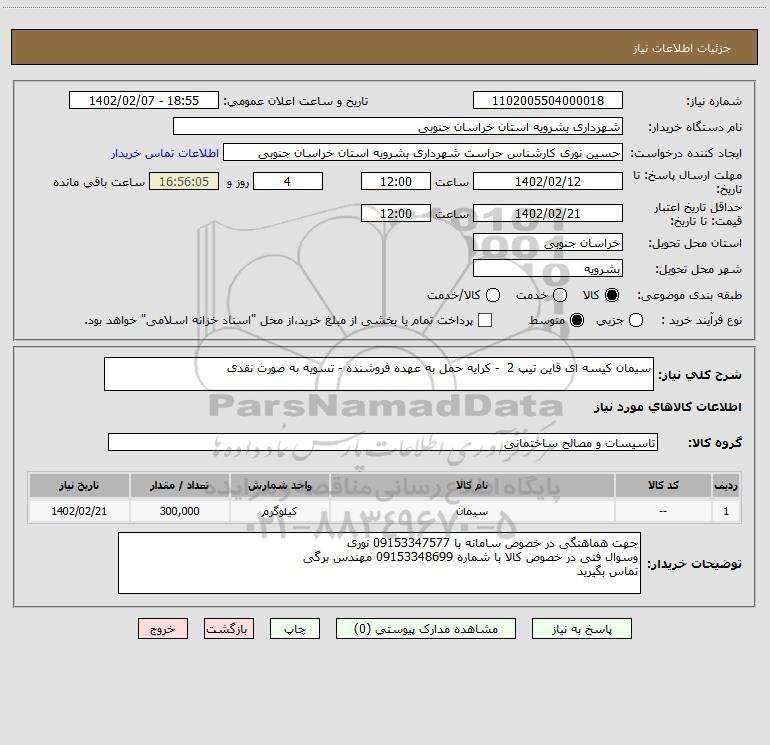770x745 pixels.
Task: Click the 300,000 quantity cell
Action: coord(179,511)
